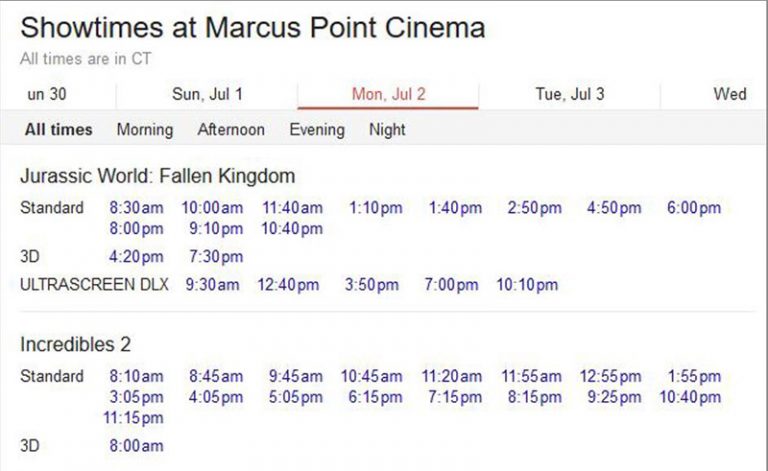Select Incredibles 2 11:15pm showtime
Viewport: 768px width, 471px height.
click(x=136, y=417)
